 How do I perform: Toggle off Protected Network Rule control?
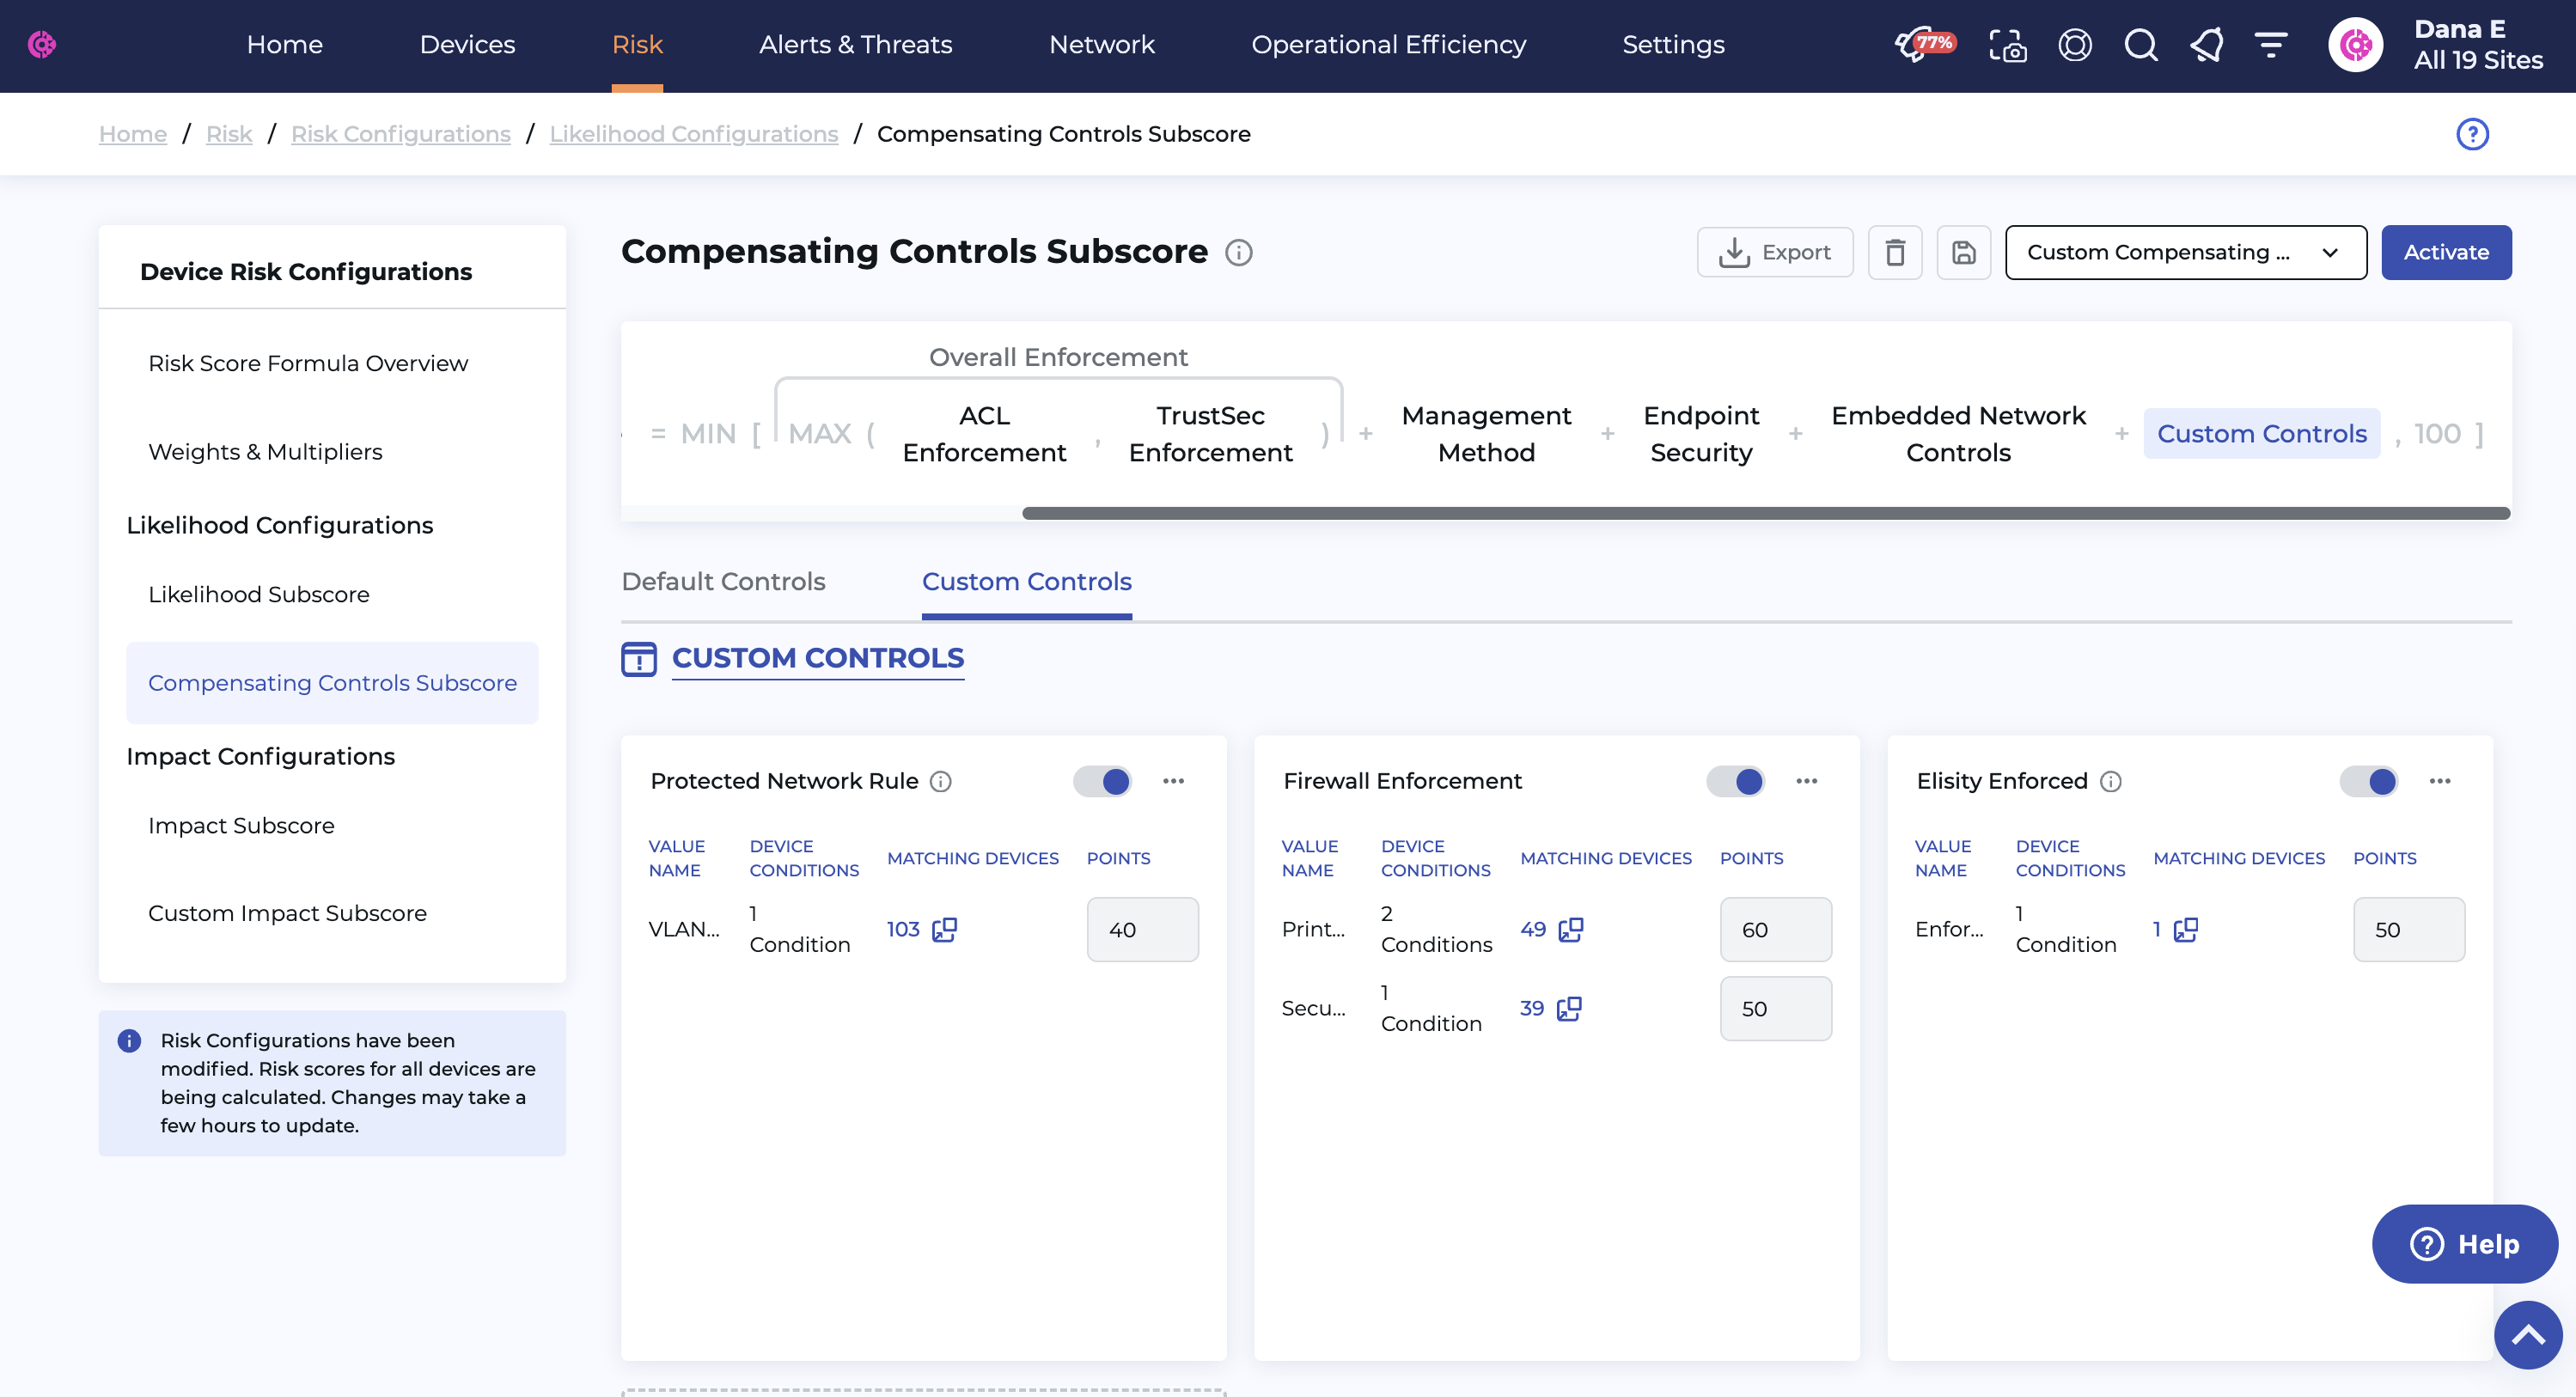1102,781
